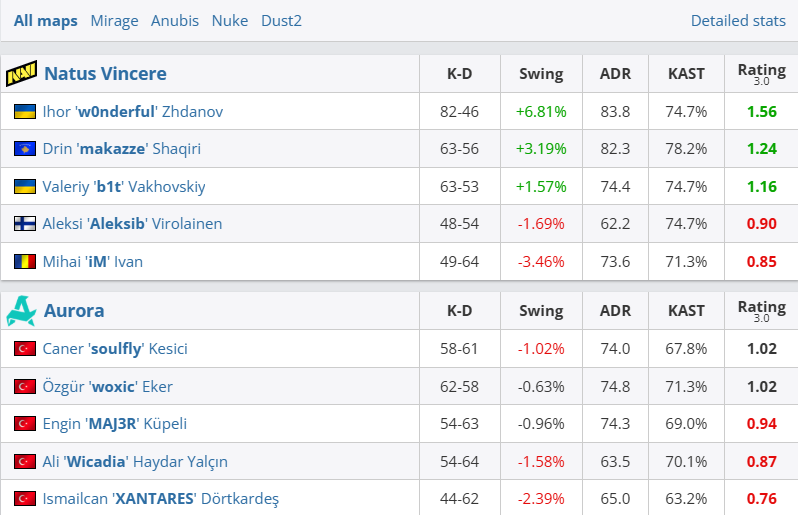Open the Detailed stats link

[x=738, y=20]
